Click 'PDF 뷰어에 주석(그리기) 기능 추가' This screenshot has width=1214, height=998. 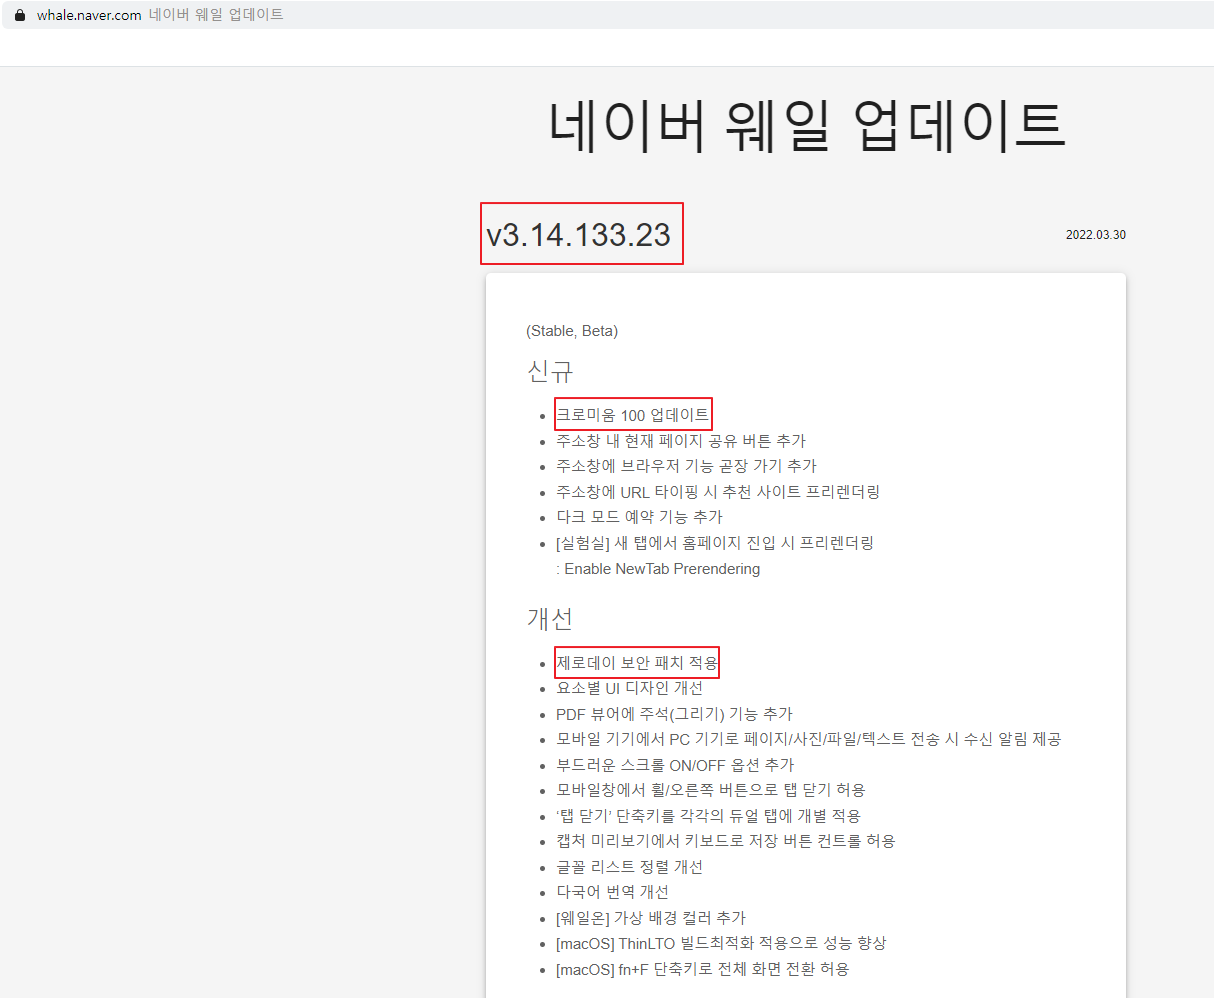pos(674,714)
